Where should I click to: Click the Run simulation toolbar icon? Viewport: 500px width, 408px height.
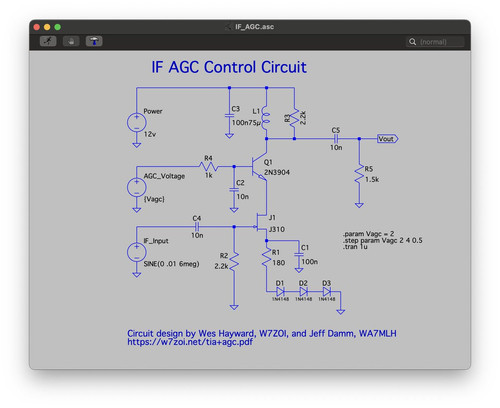point(48,41)
